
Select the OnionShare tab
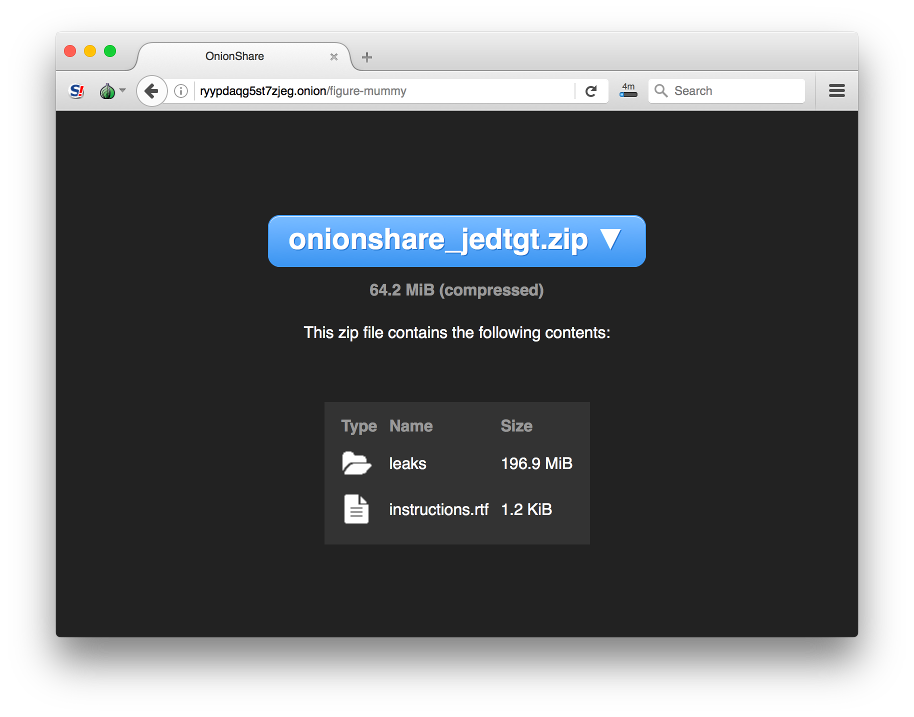[244, 57]
